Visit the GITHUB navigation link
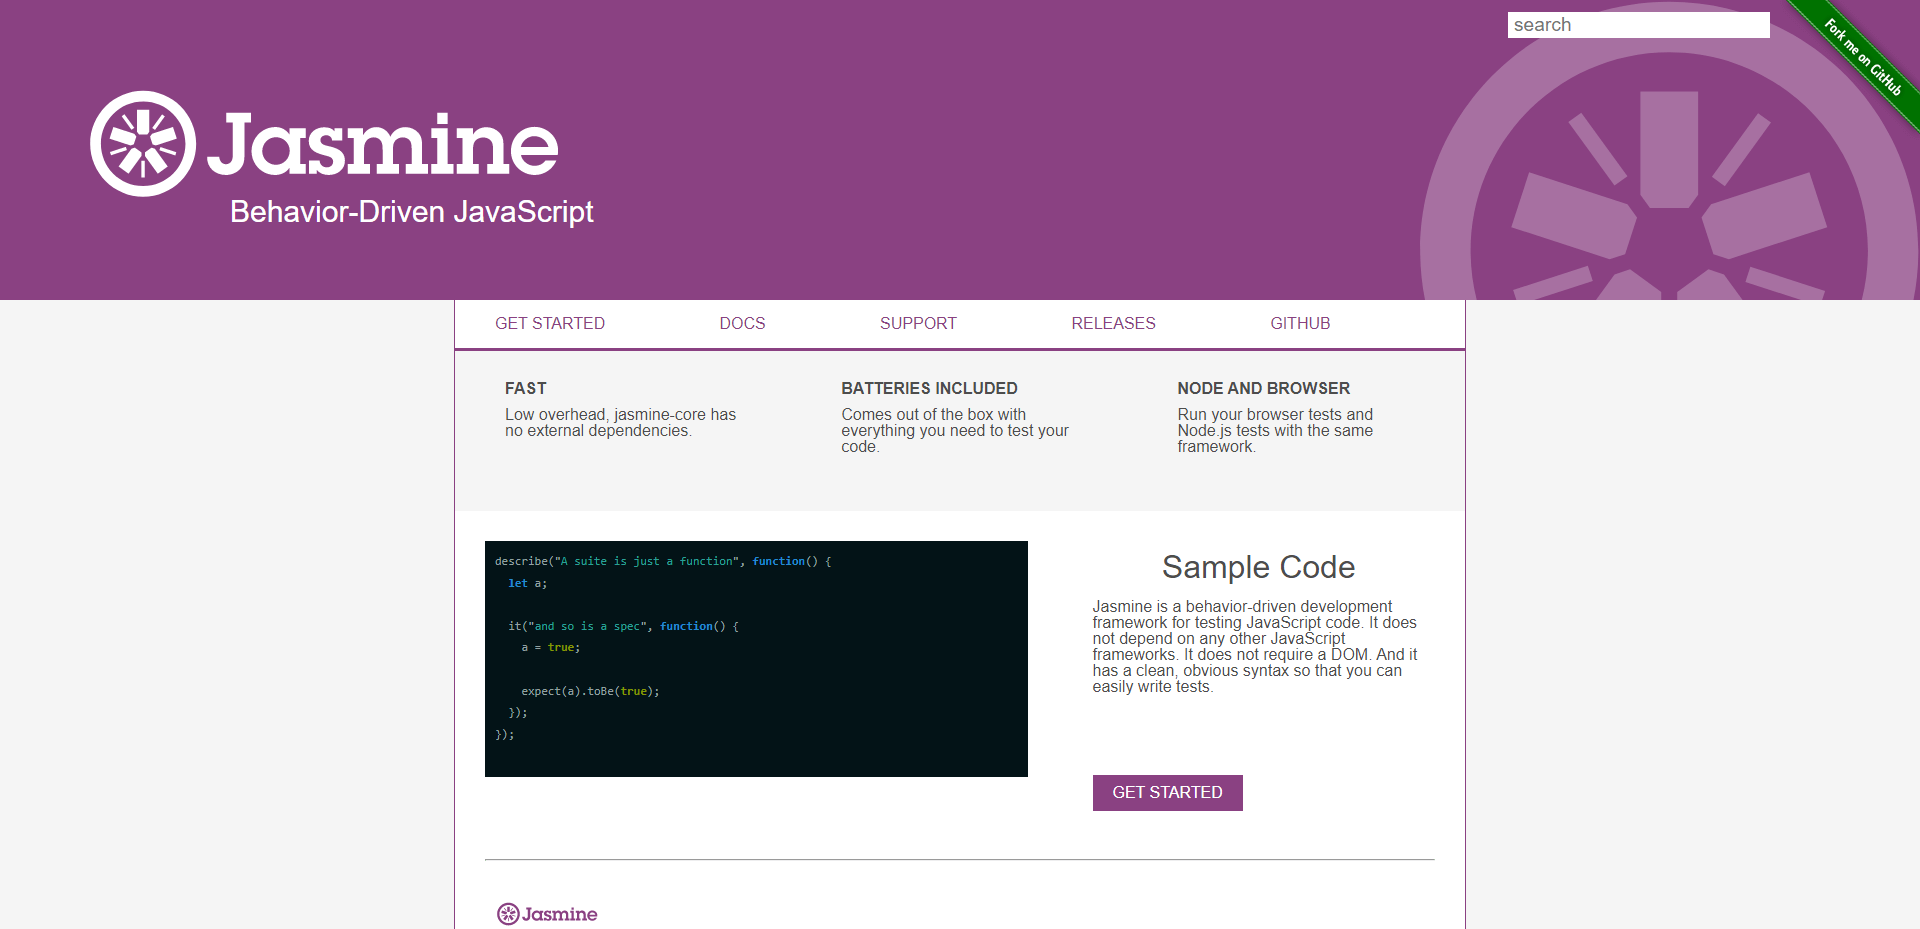This screenshot has height=929, width=1920. point(1300,323)
